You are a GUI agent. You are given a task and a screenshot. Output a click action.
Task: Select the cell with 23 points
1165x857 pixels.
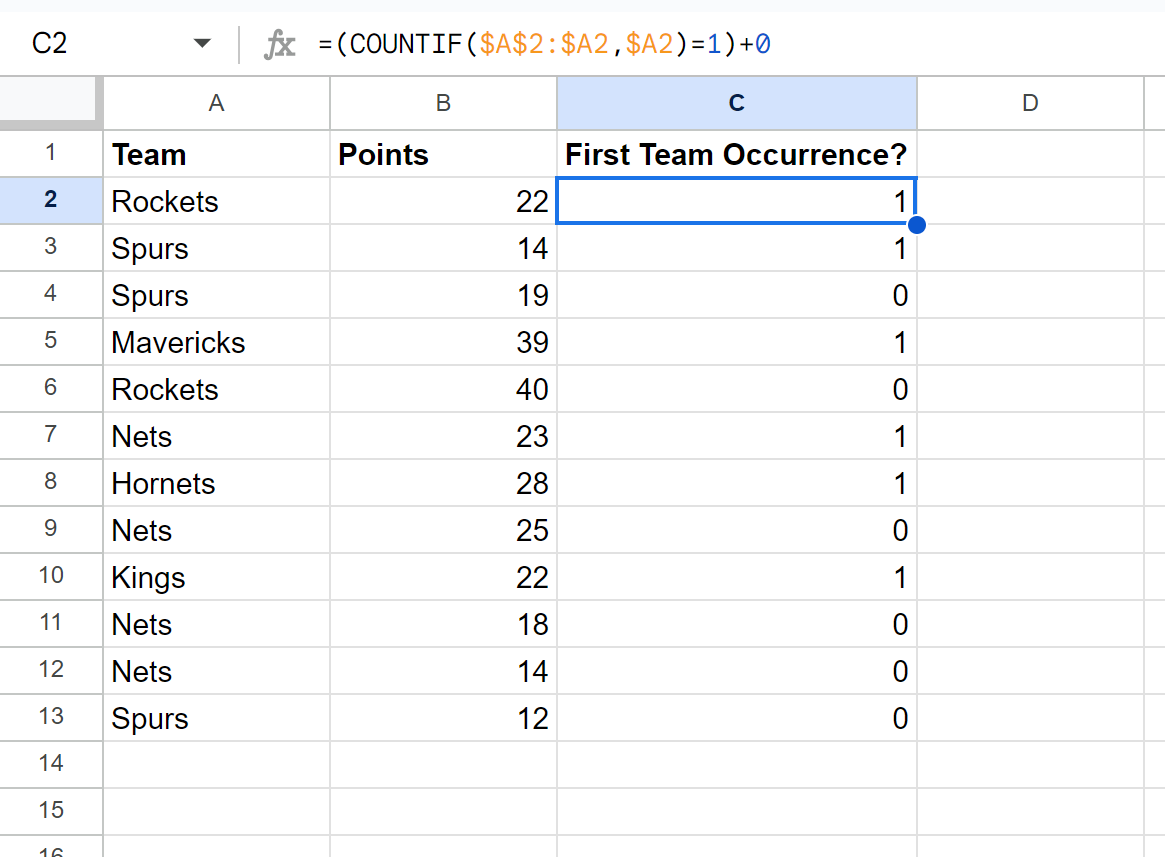coord(443,436)
